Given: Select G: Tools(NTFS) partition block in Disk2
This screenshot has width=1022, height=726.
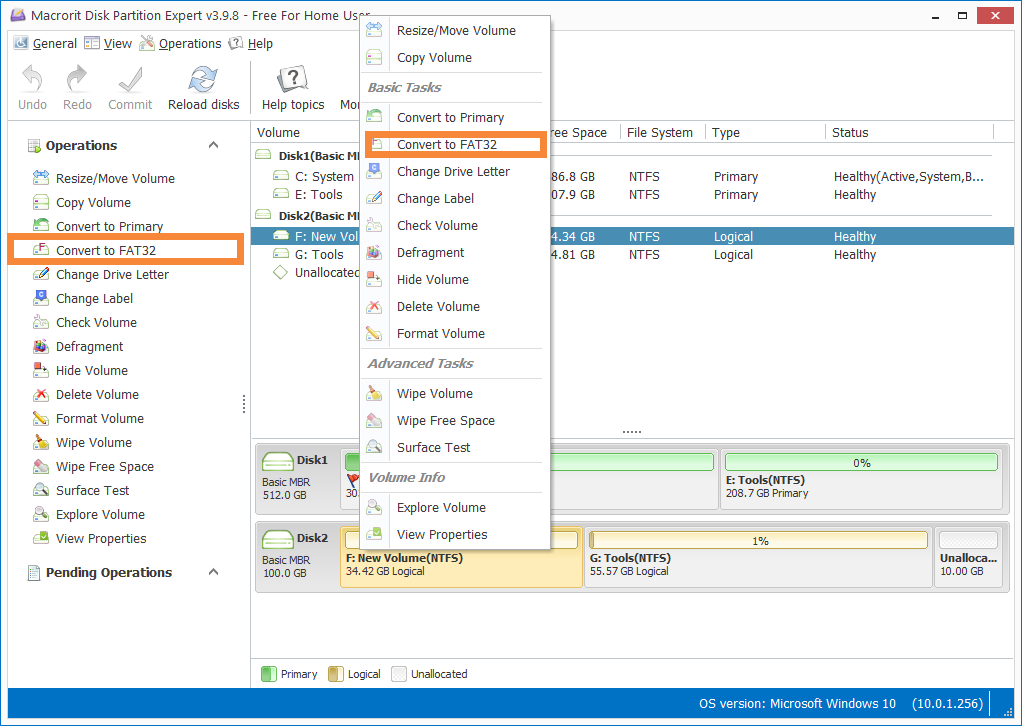Looking at the screenshot, I should click(x=758, y=557).
